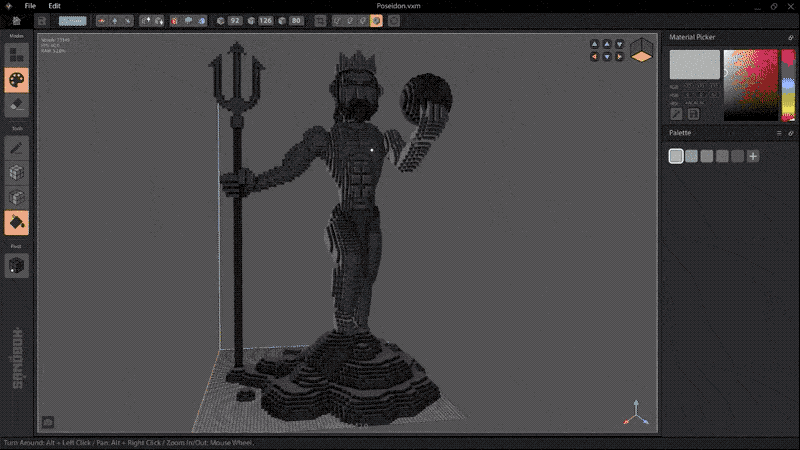Select the third lighting bulb option
800x450 pixels.
(x=363, y=21)
